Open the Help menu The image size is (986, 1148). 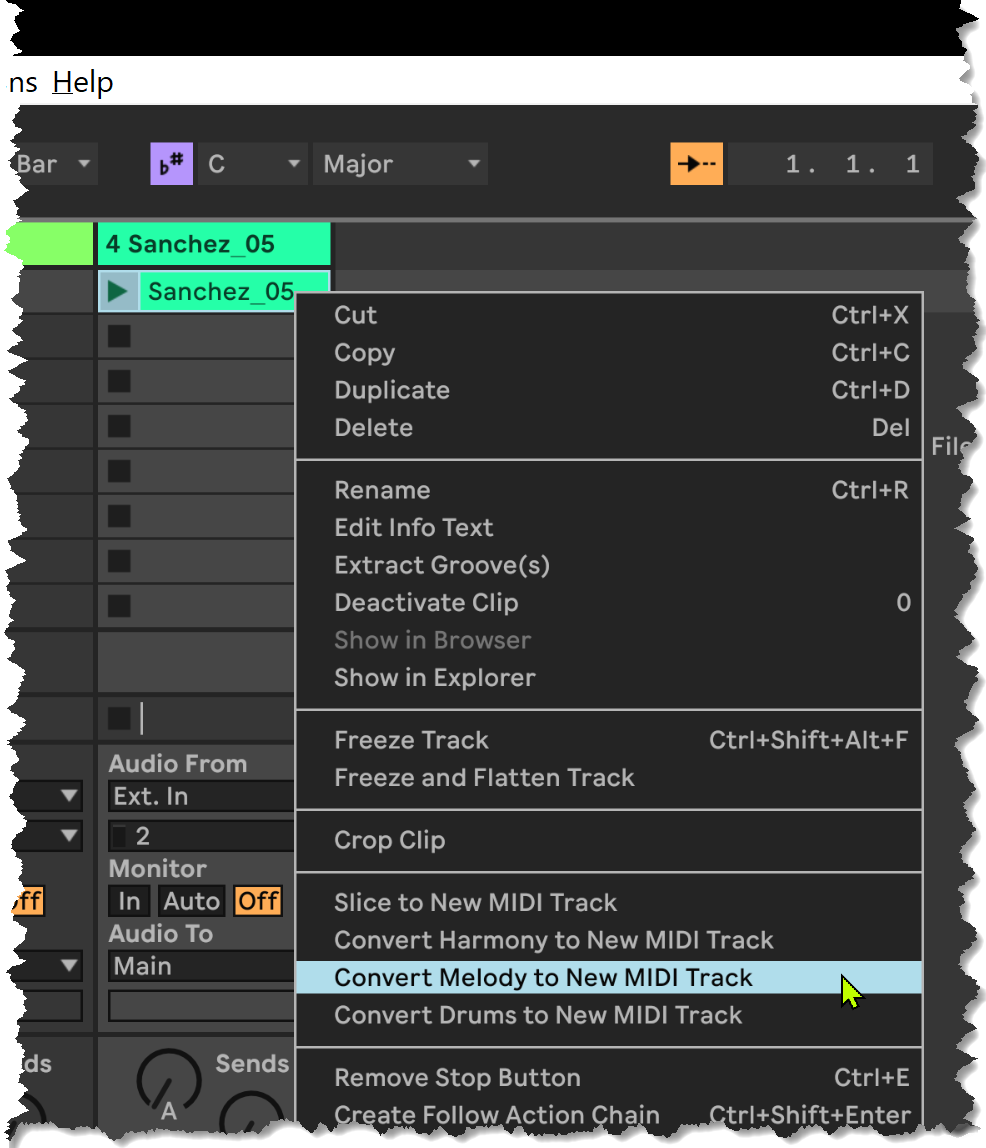(83, 82)
